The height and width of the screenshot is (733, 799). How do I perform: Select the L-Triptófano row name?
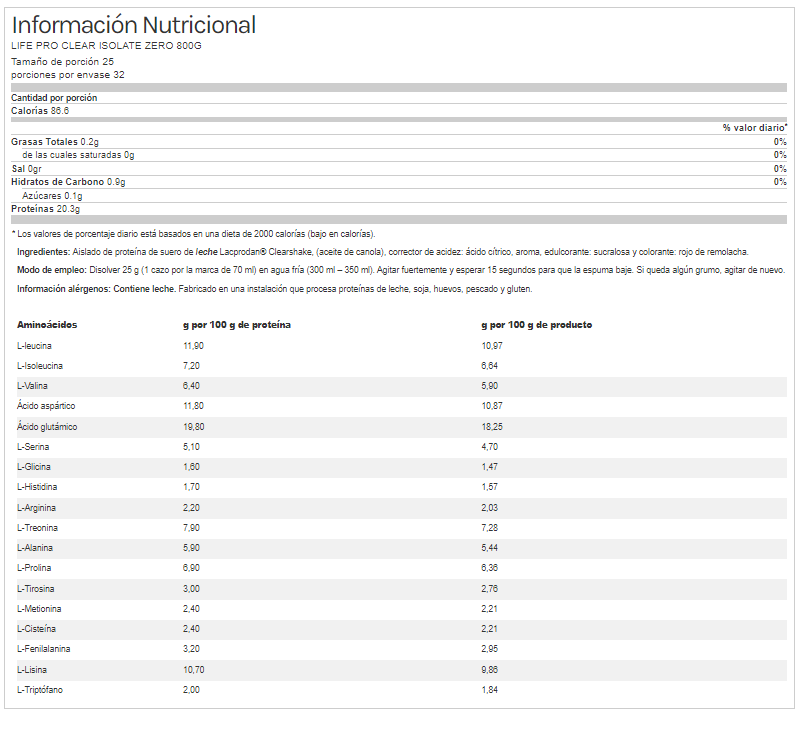click(40, 690)
